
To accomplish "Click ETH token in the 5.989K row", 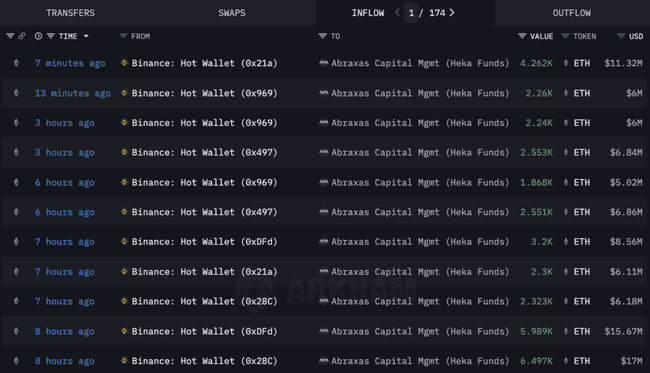I will pos(582,332).
